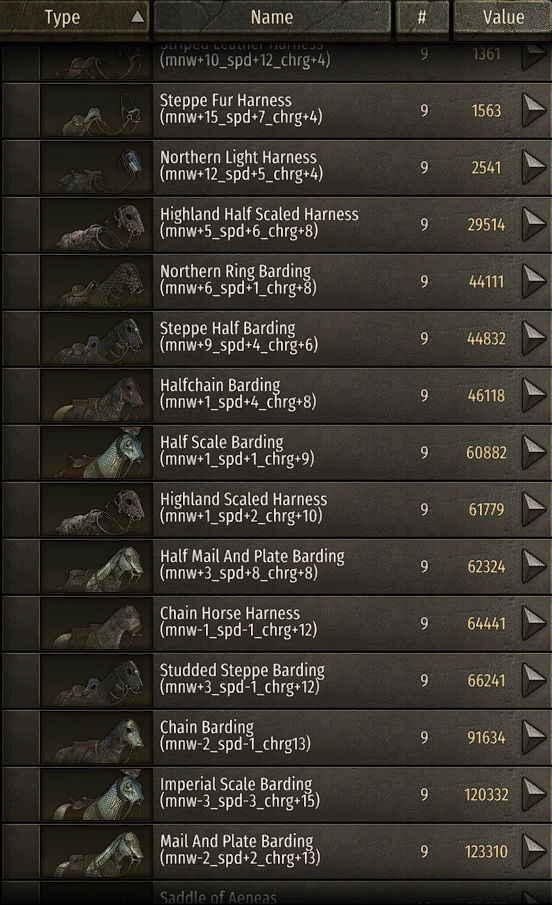Click transfer arrow for Chain Horse Harness
The image size is (552, 905).
534,623
